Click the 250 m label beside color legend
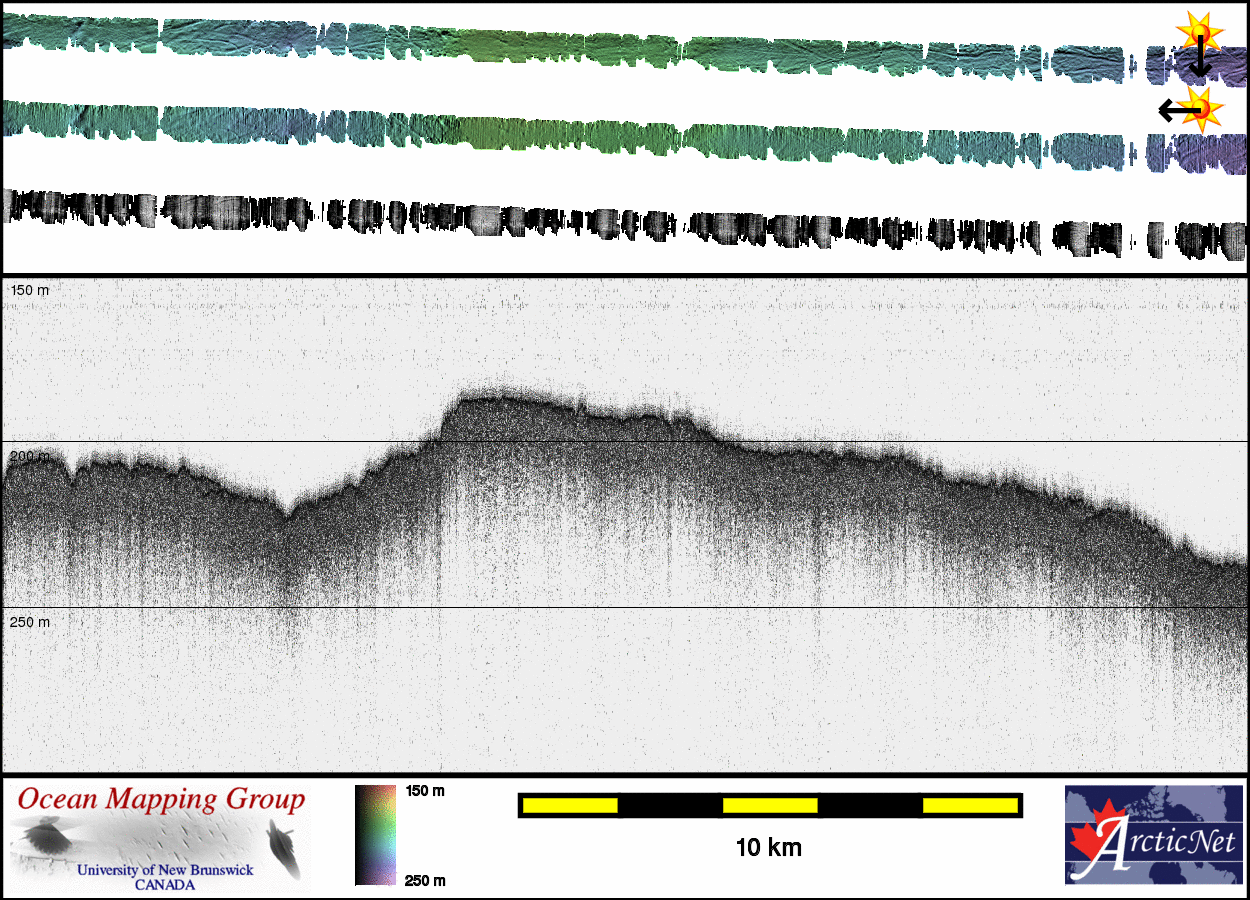This screenshot has width=1250, height=900. click(424, 880)
